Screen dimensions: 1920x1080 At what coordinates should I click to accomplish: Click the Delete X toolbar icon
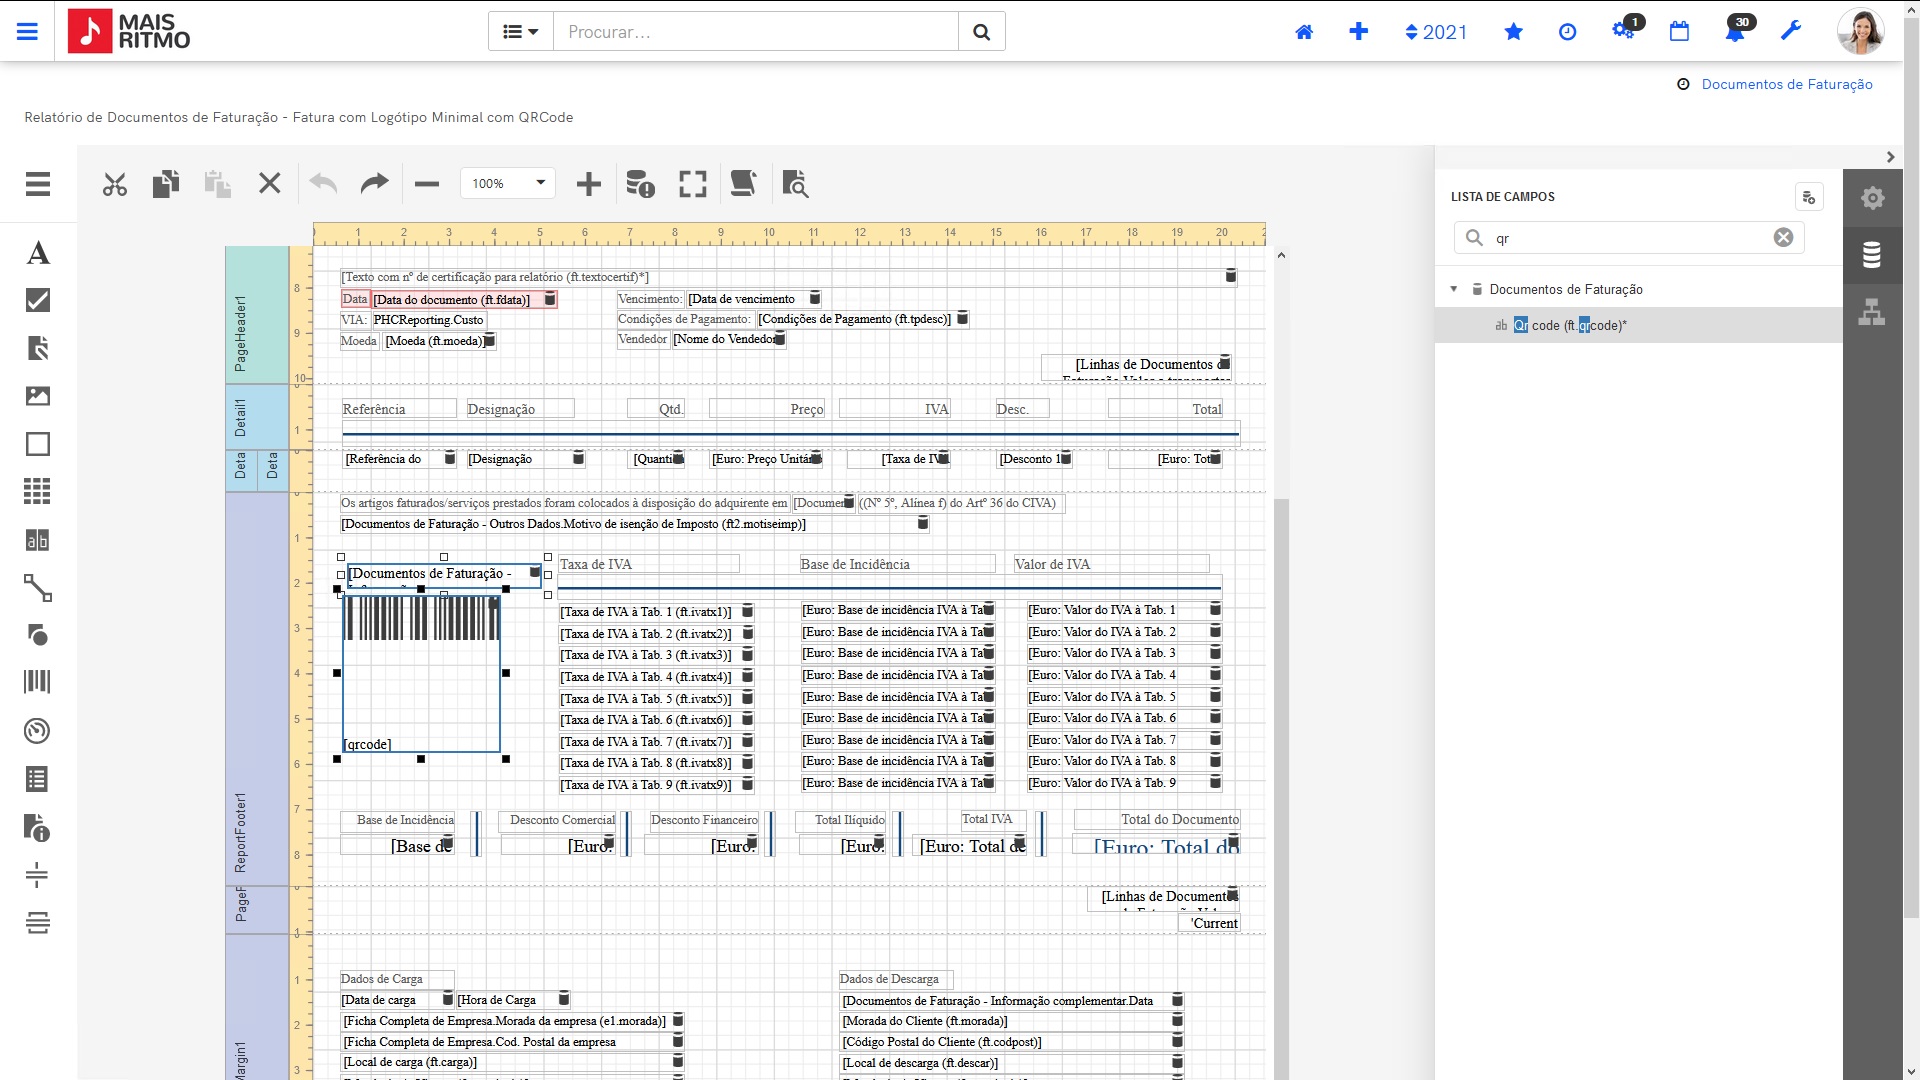click(x=269, y=183)
